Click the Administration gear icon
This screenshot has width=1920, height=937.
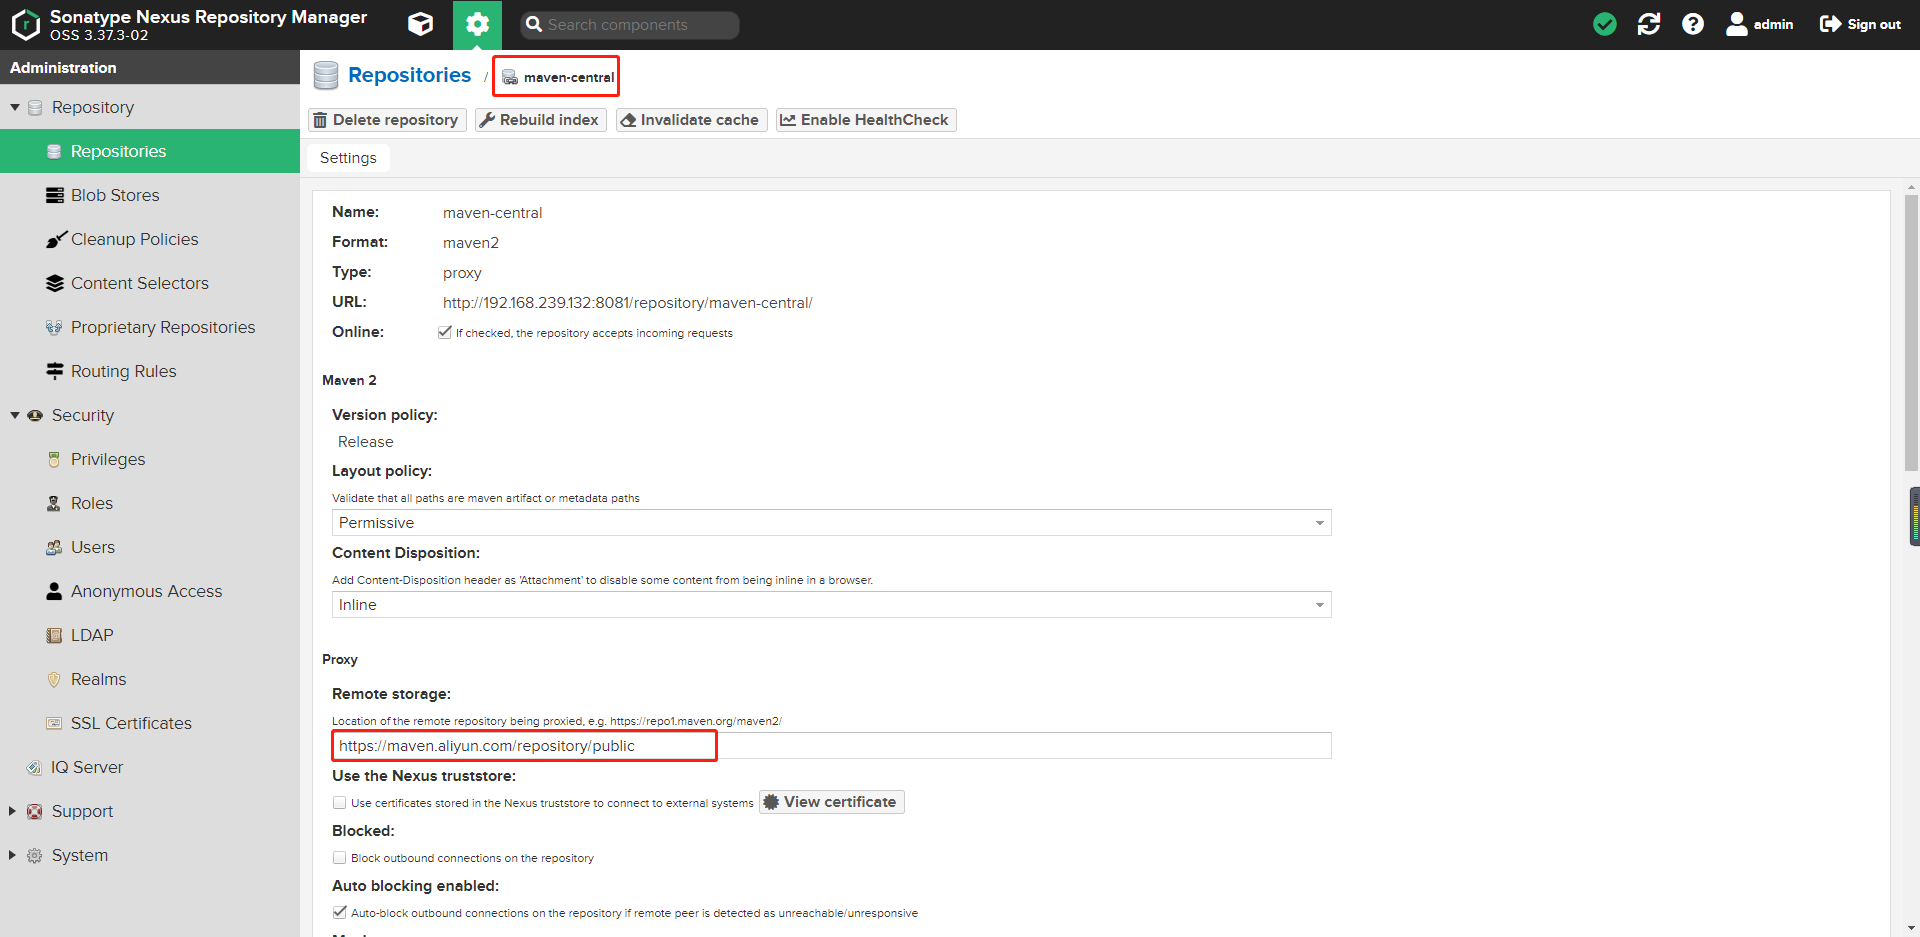pyautogui.click(x=477, y=24)
